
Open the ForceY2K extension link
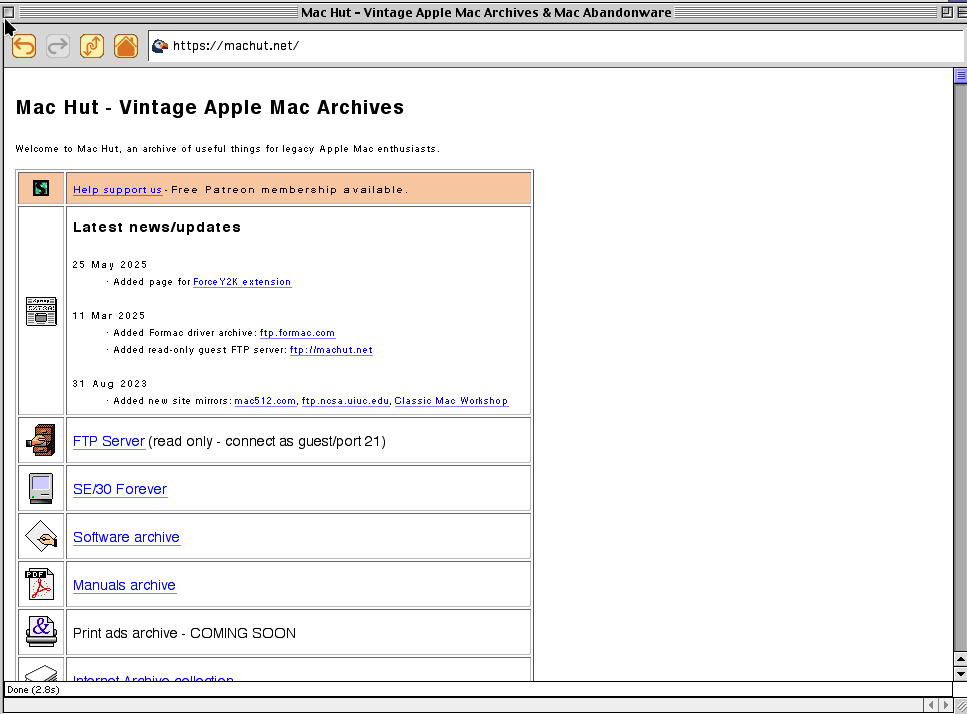point(242,282)
